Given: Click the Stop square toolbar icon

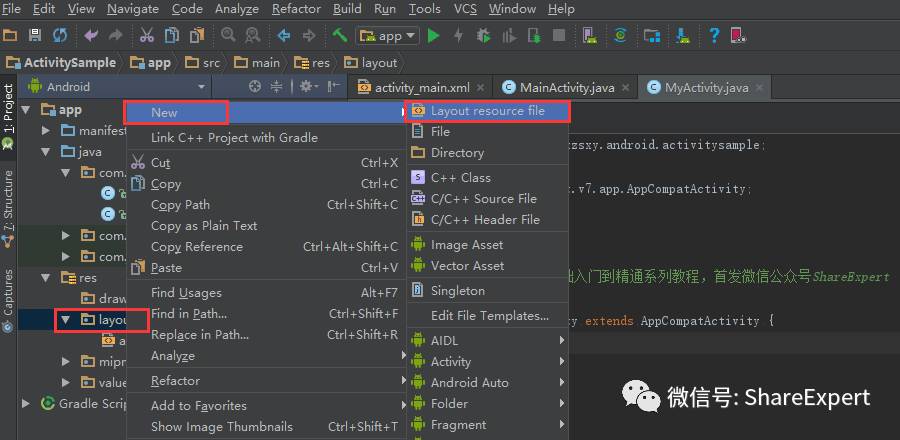Looking at the screenshot, I should [558, 36].
